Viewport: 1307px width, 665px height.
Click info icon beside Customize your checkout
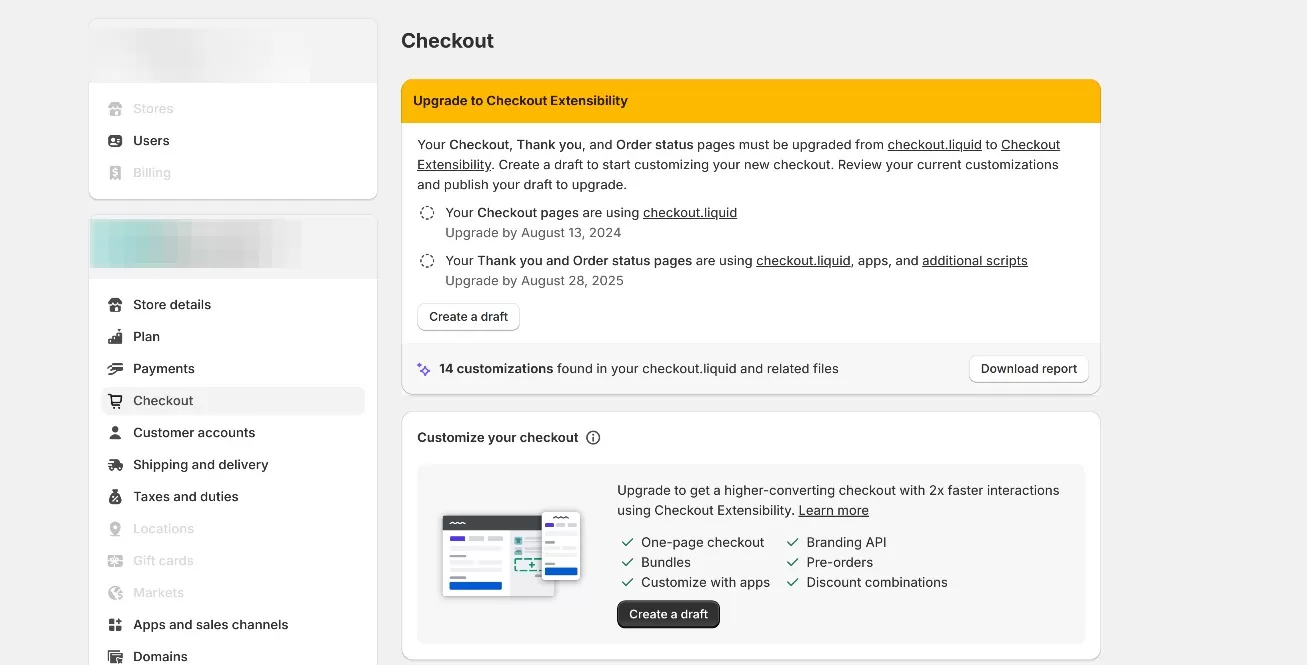(x=593, y=438)
